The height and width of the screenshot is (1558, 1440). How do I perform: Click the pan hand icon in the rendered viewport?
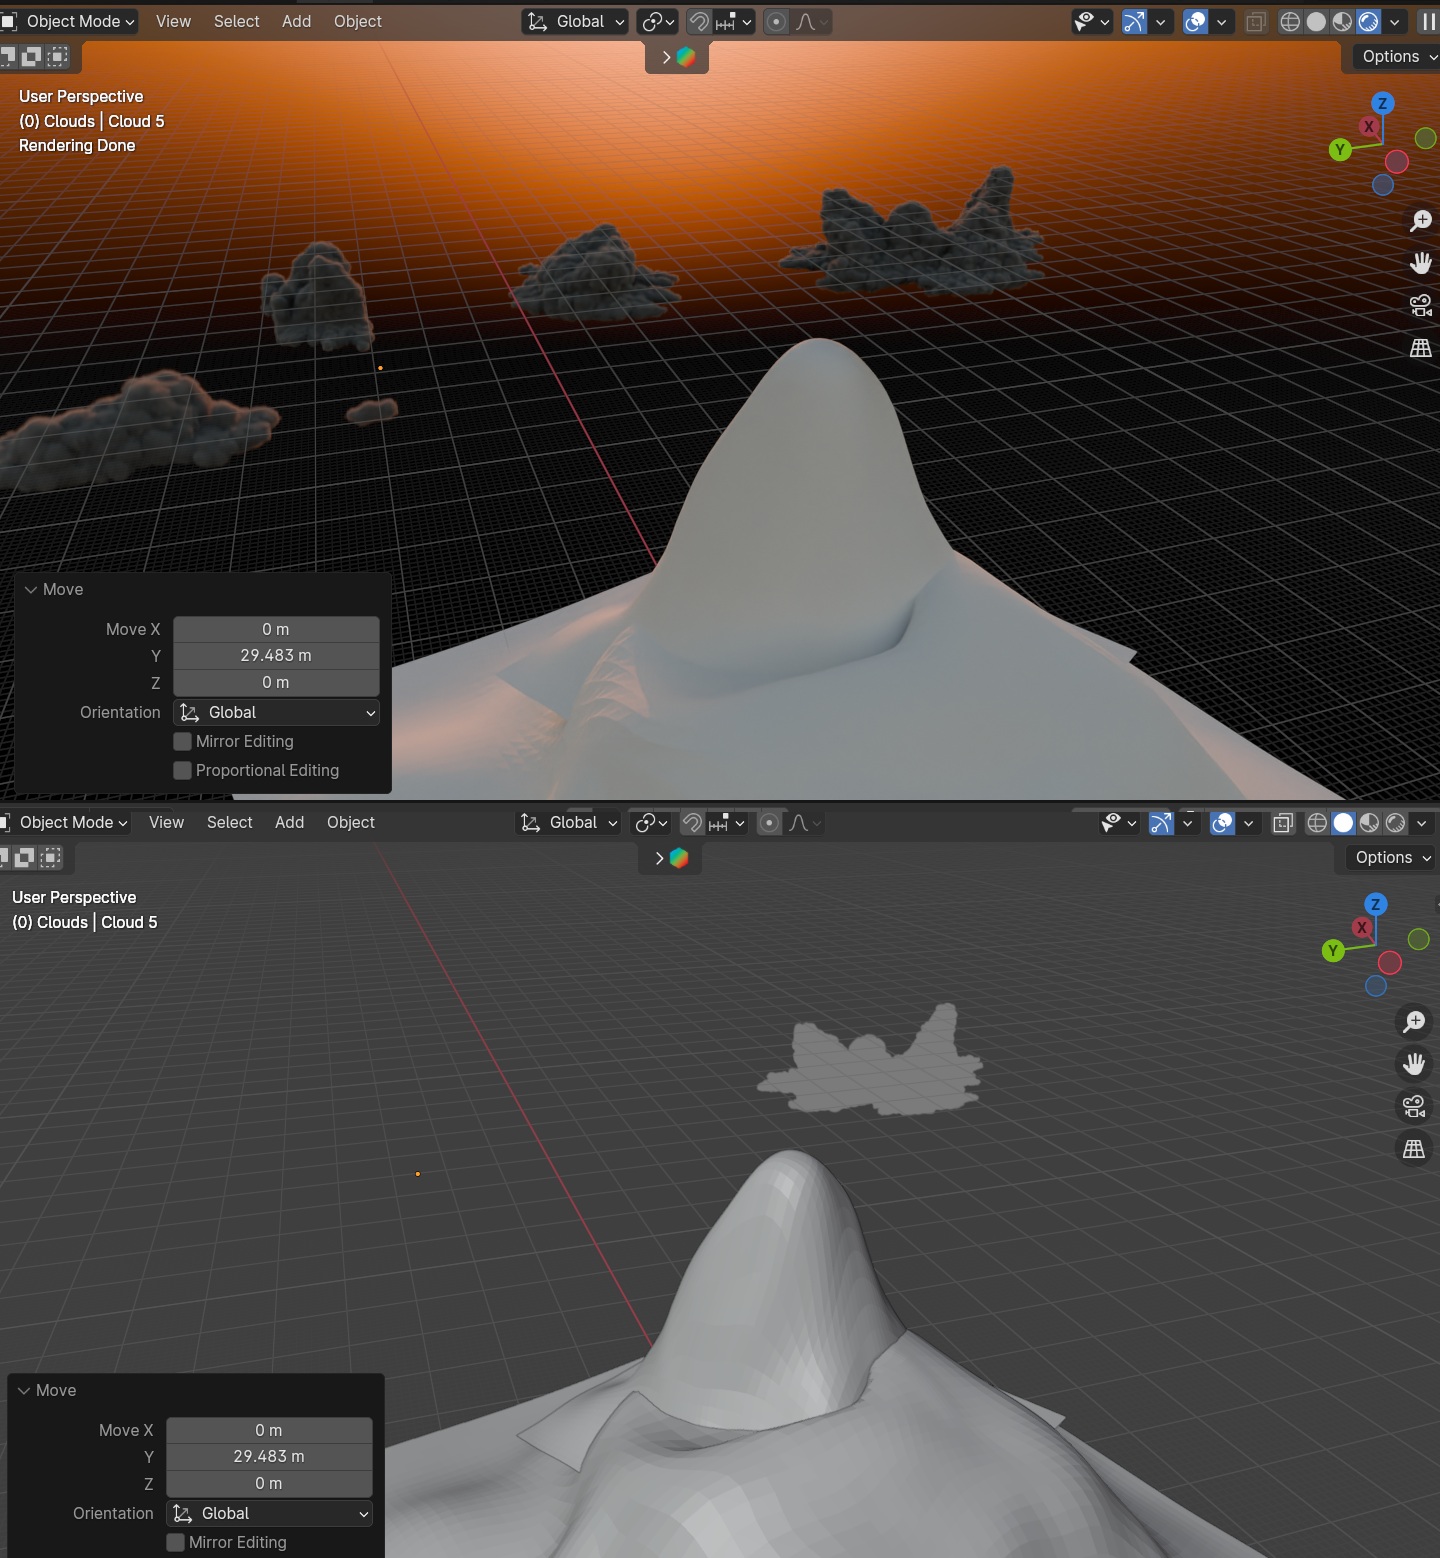tap(1420, 263)
